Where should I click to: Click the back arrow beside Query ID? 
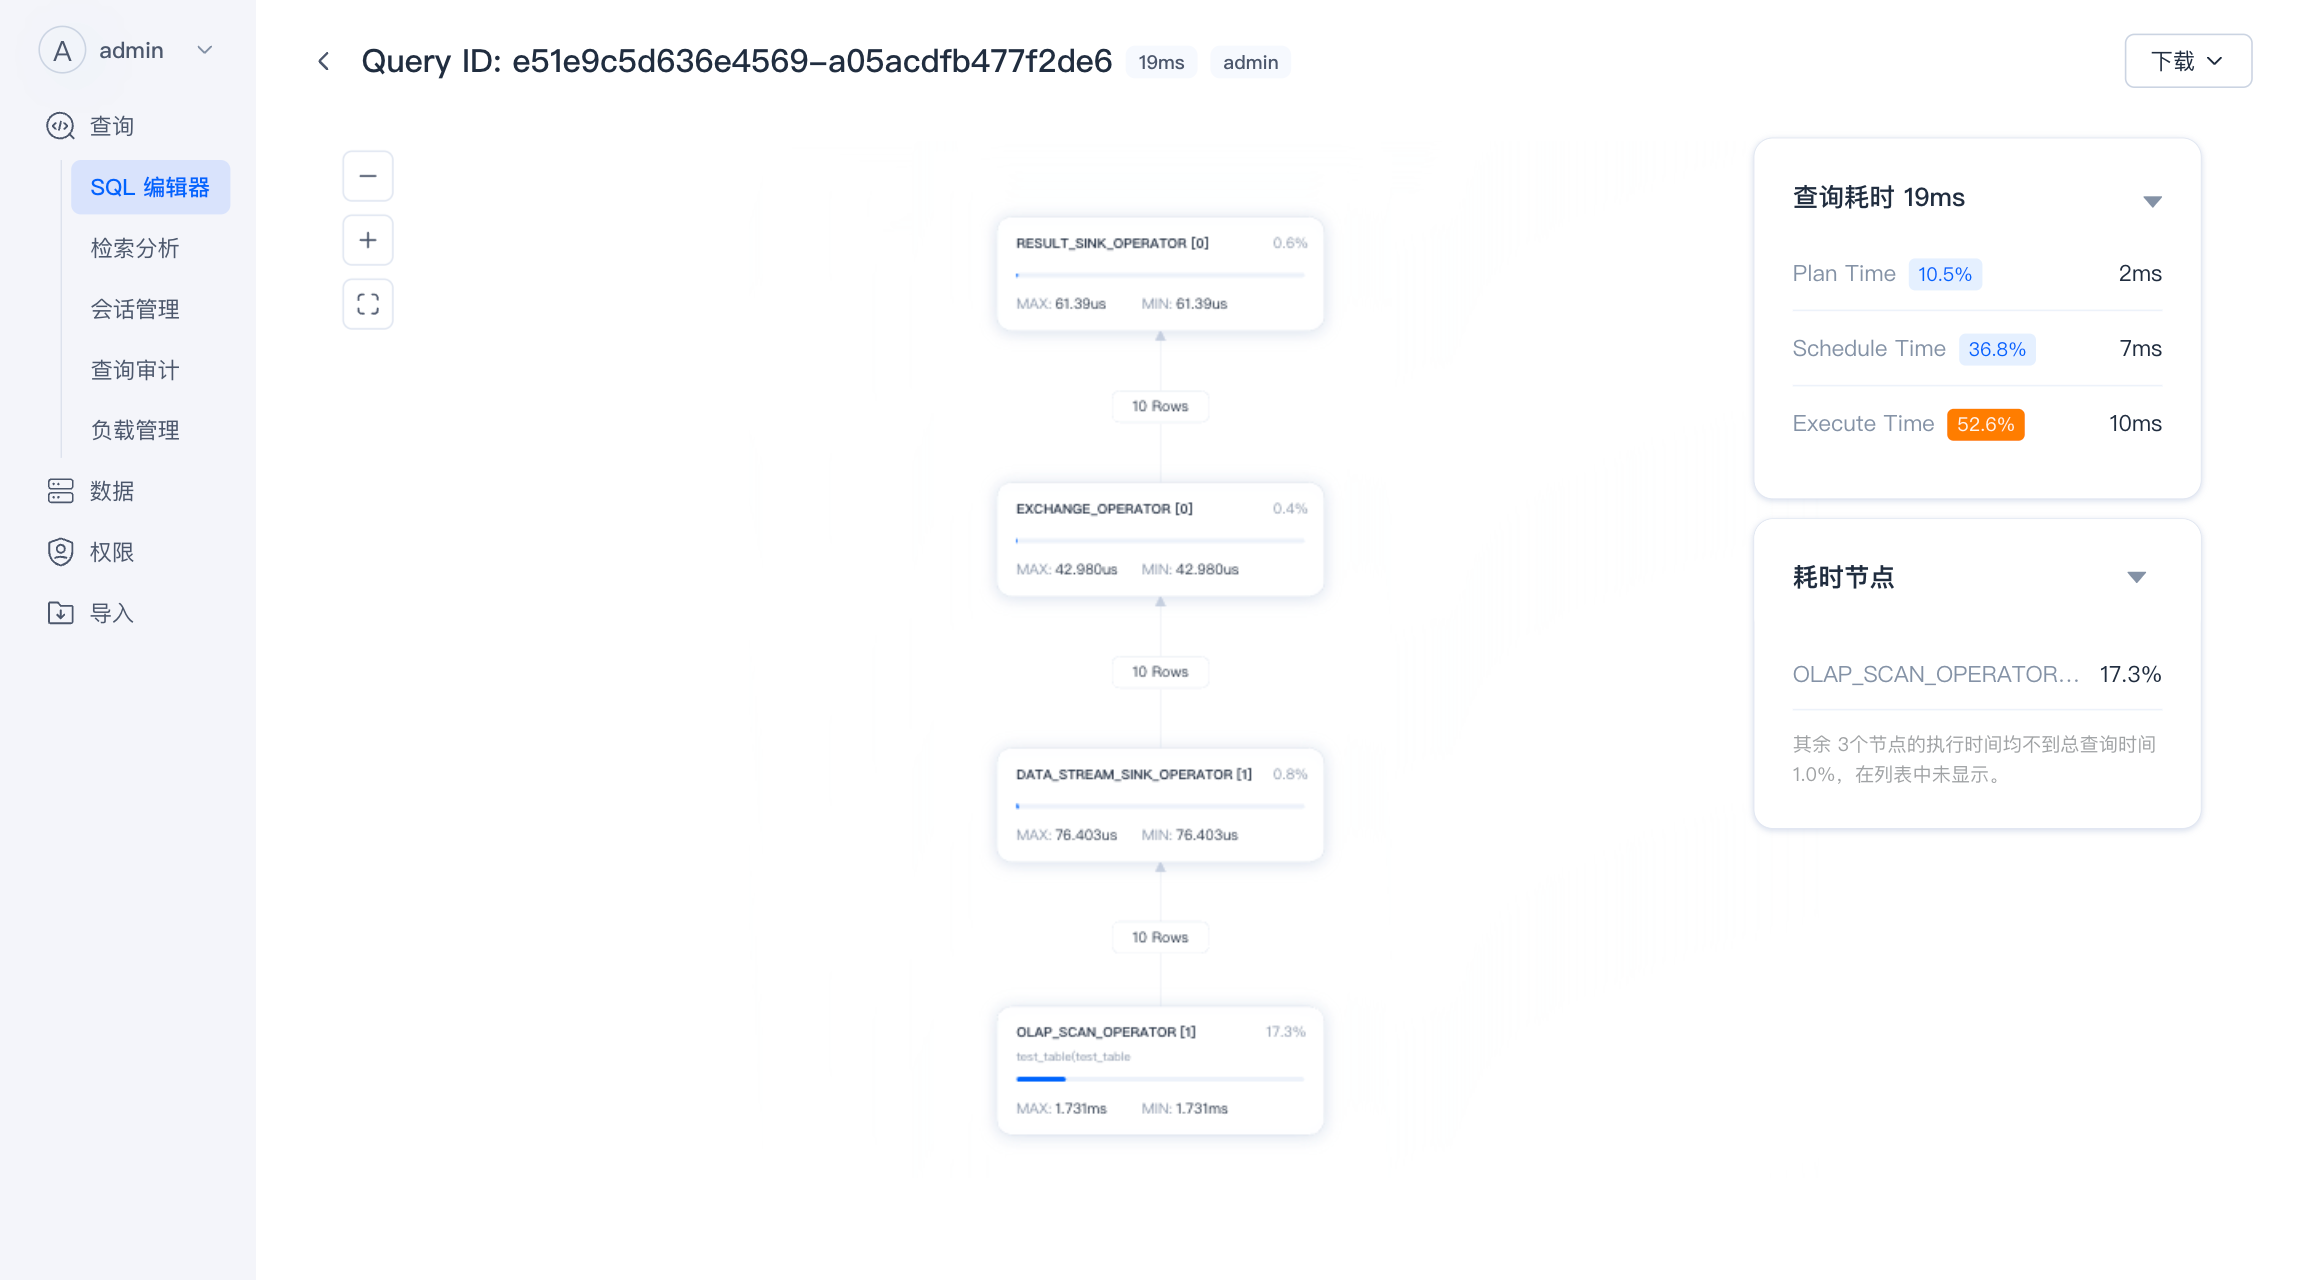tap(323, 62)
